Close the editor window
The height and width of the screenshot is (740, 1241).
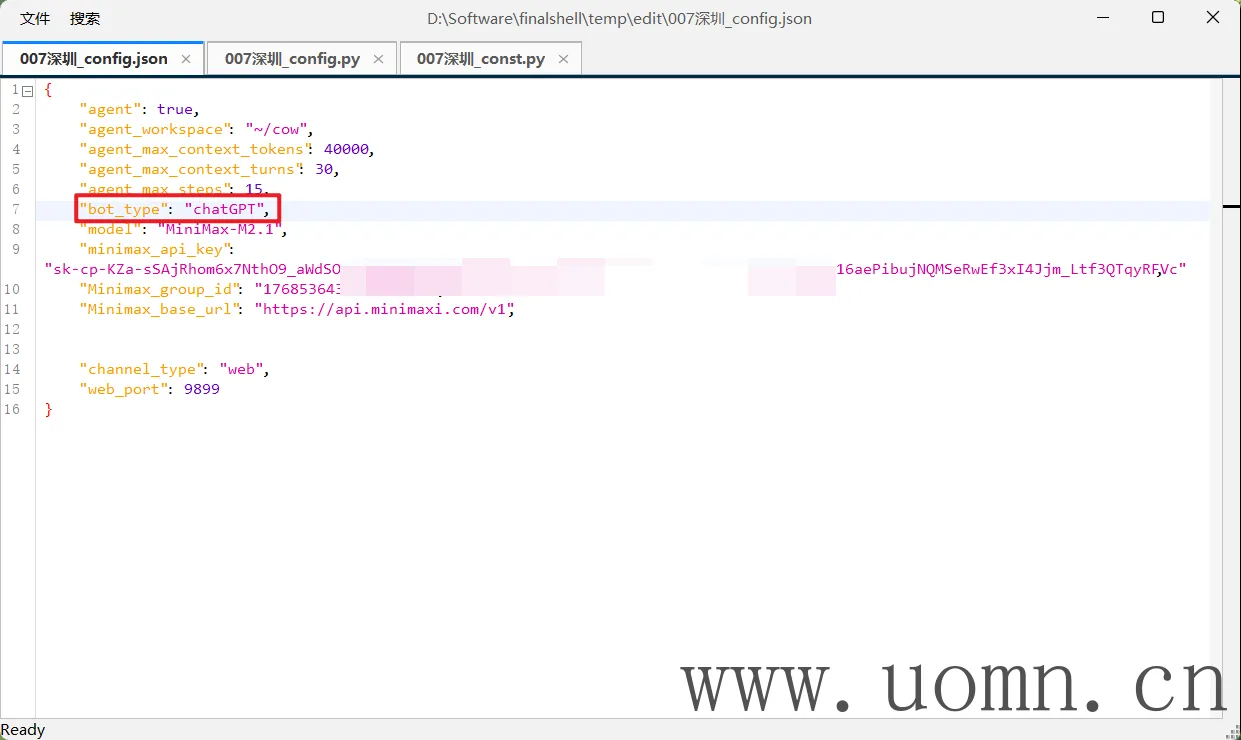(1212, 18)
